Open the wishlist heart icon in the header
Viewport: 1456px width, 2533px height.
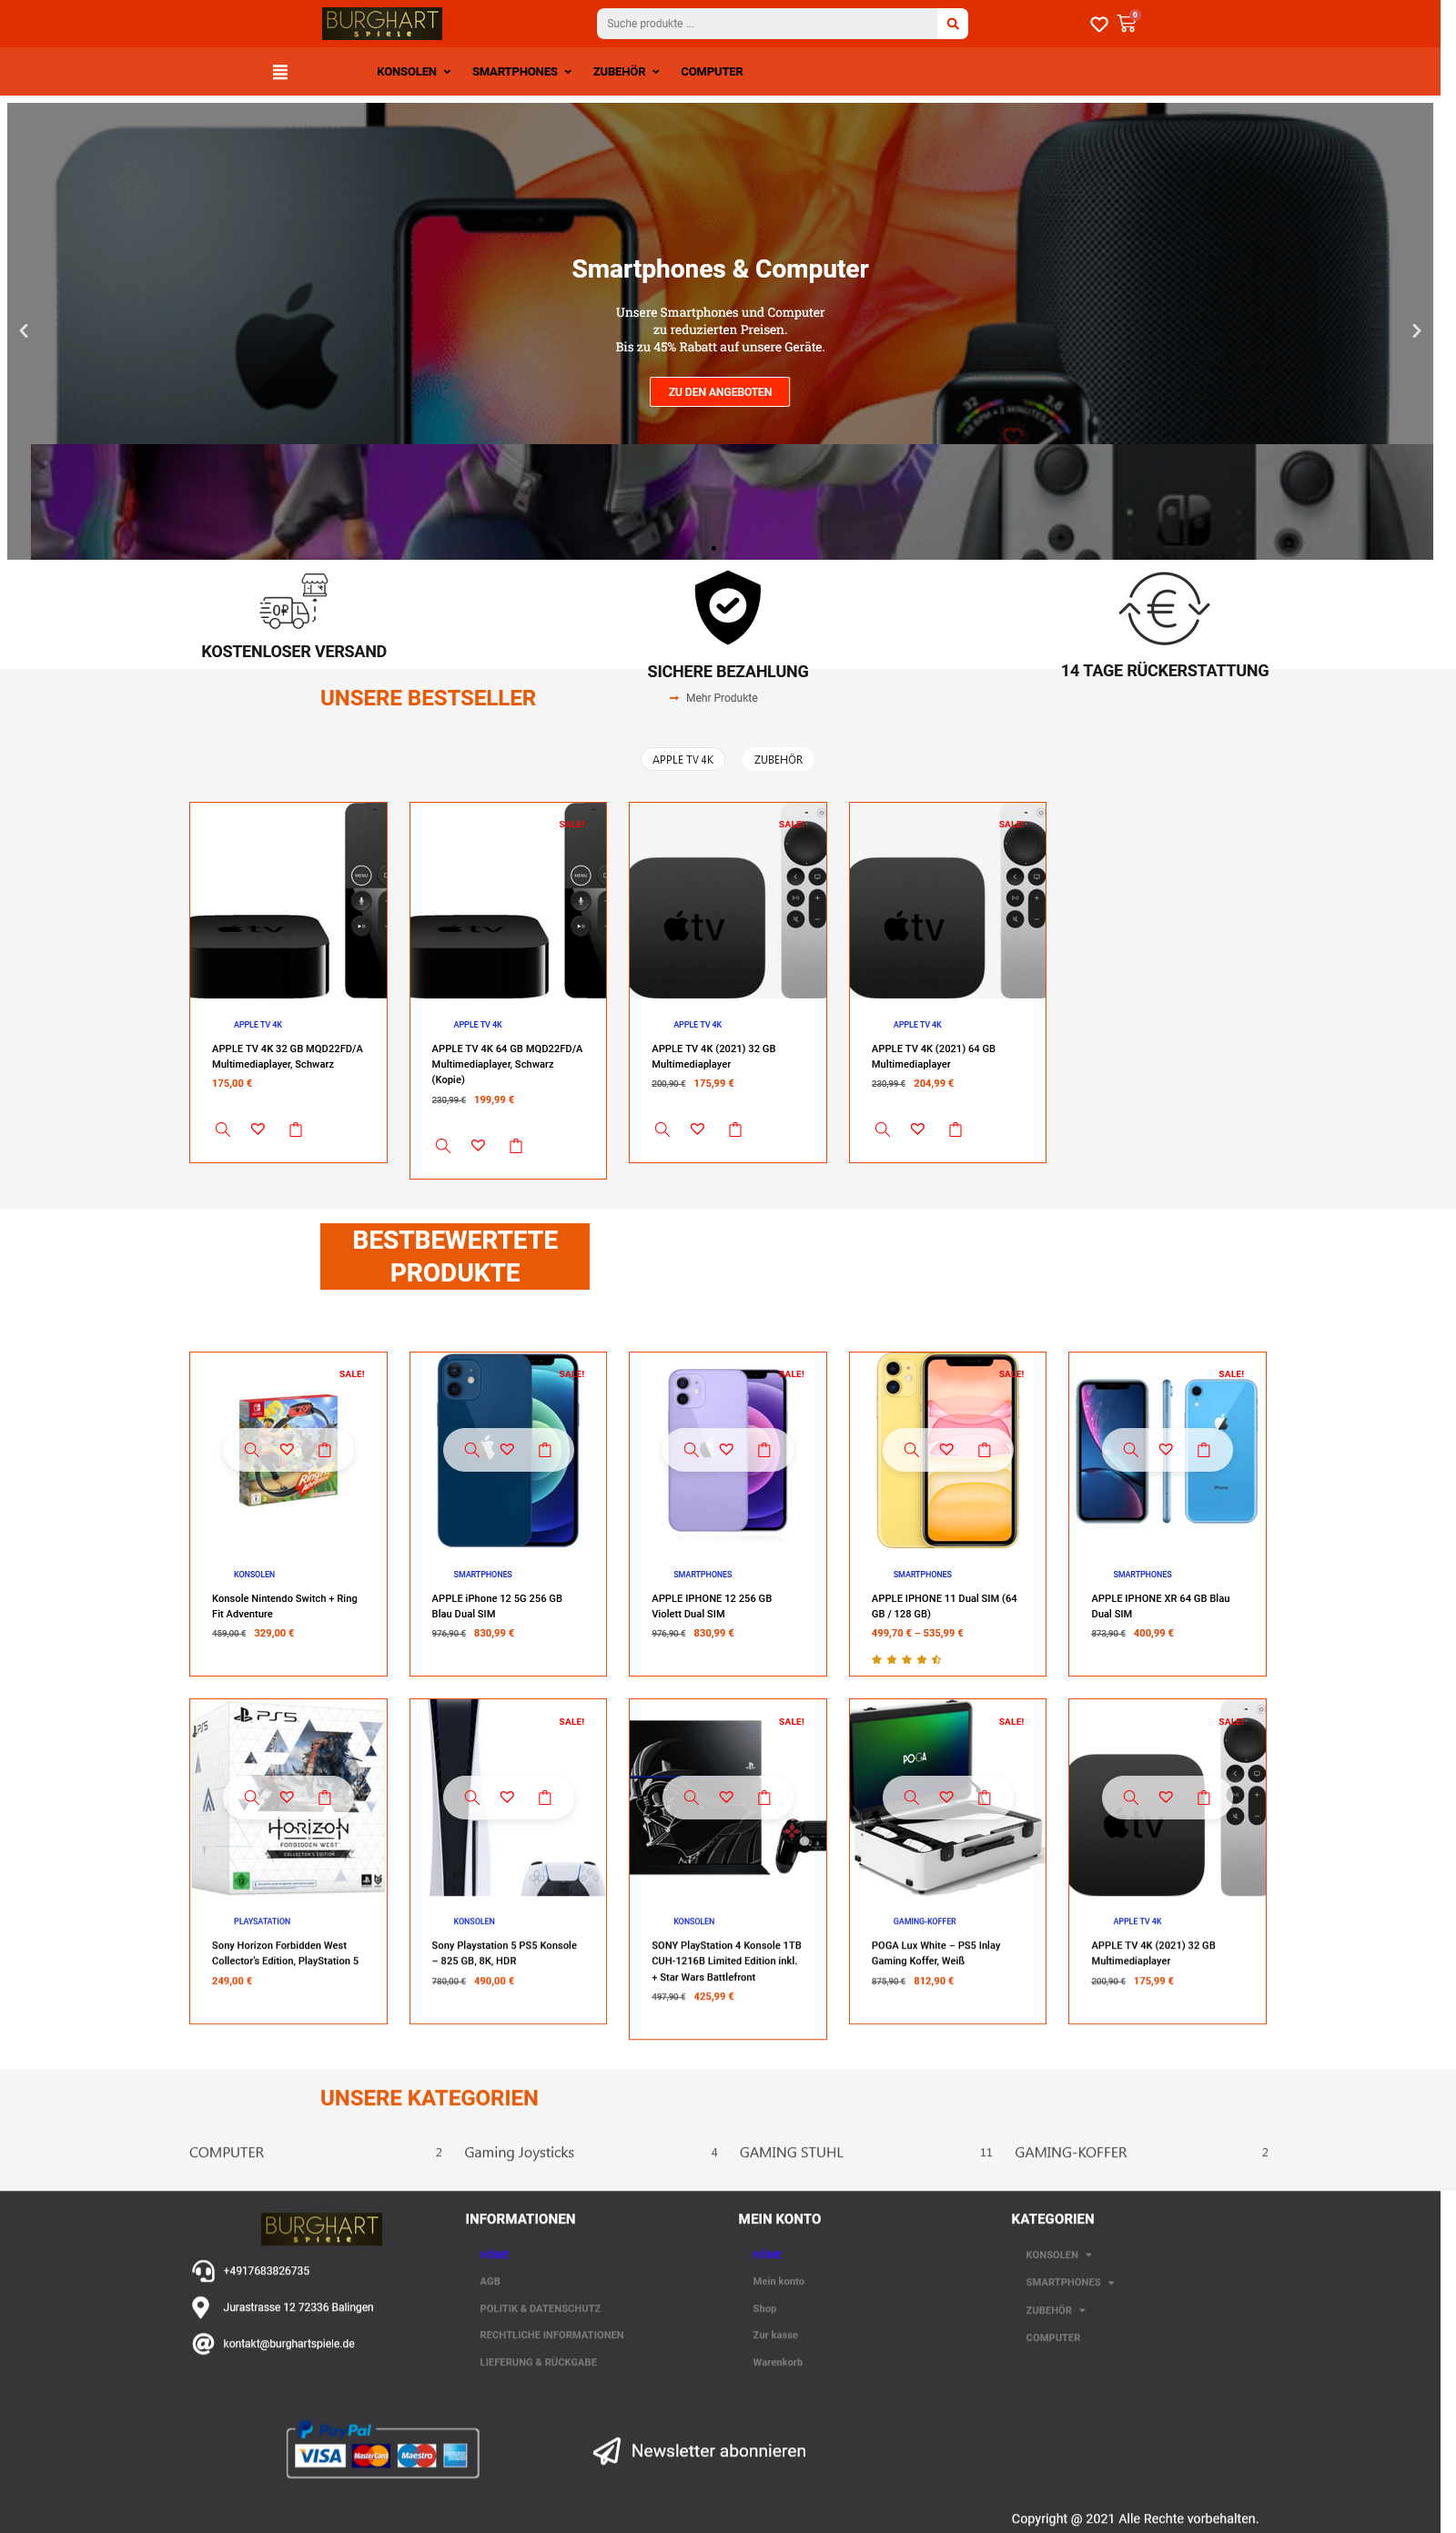(1098, 24)
